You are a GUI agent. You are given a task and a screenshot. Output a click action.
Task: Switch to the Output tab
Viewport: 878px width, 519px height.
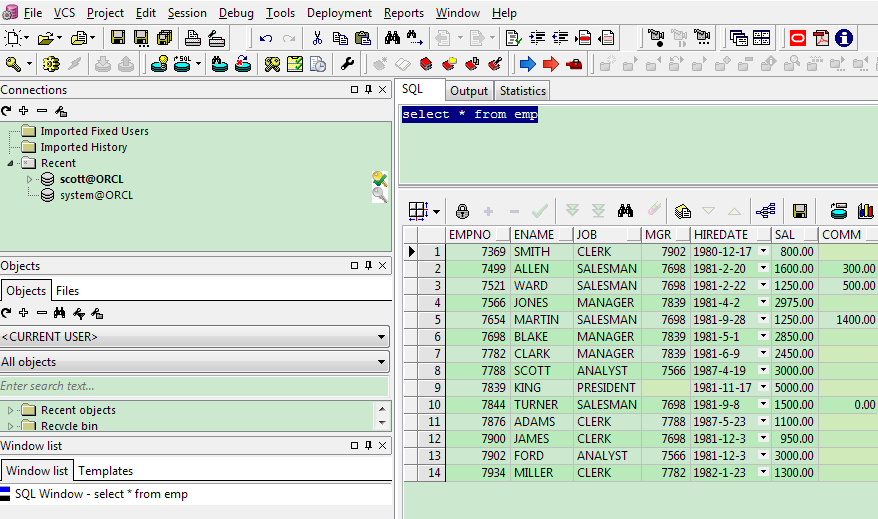click(468, 91)
